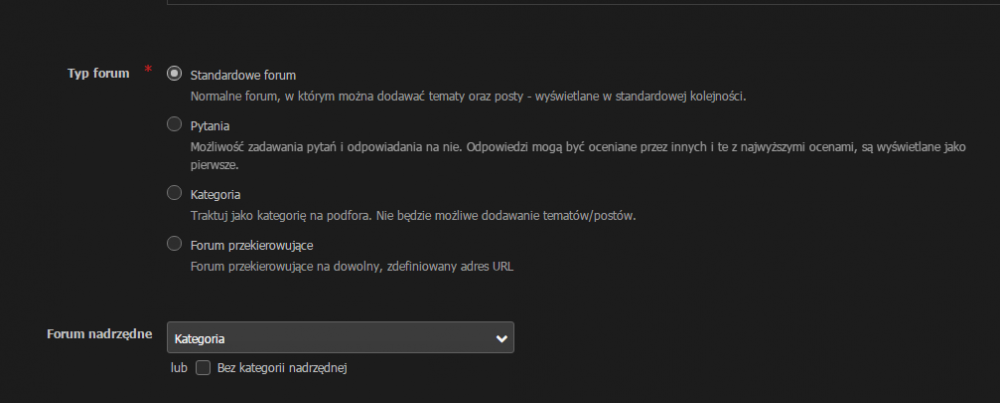
Task: Click the "Standardowe forum" option title text
Action: coord(243,75)
